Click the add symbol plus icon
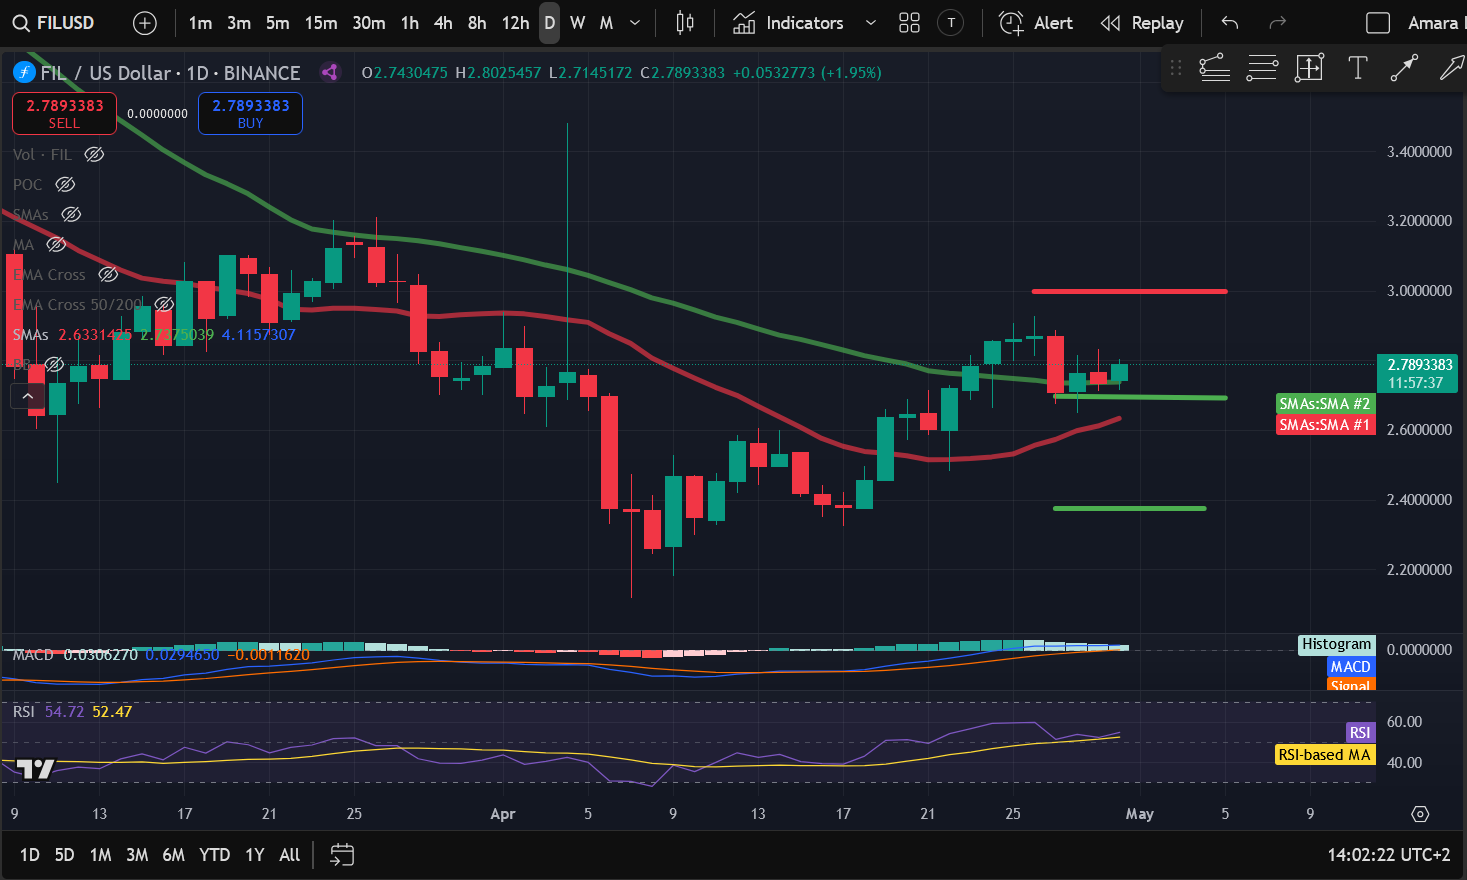 tap(145, 23)
